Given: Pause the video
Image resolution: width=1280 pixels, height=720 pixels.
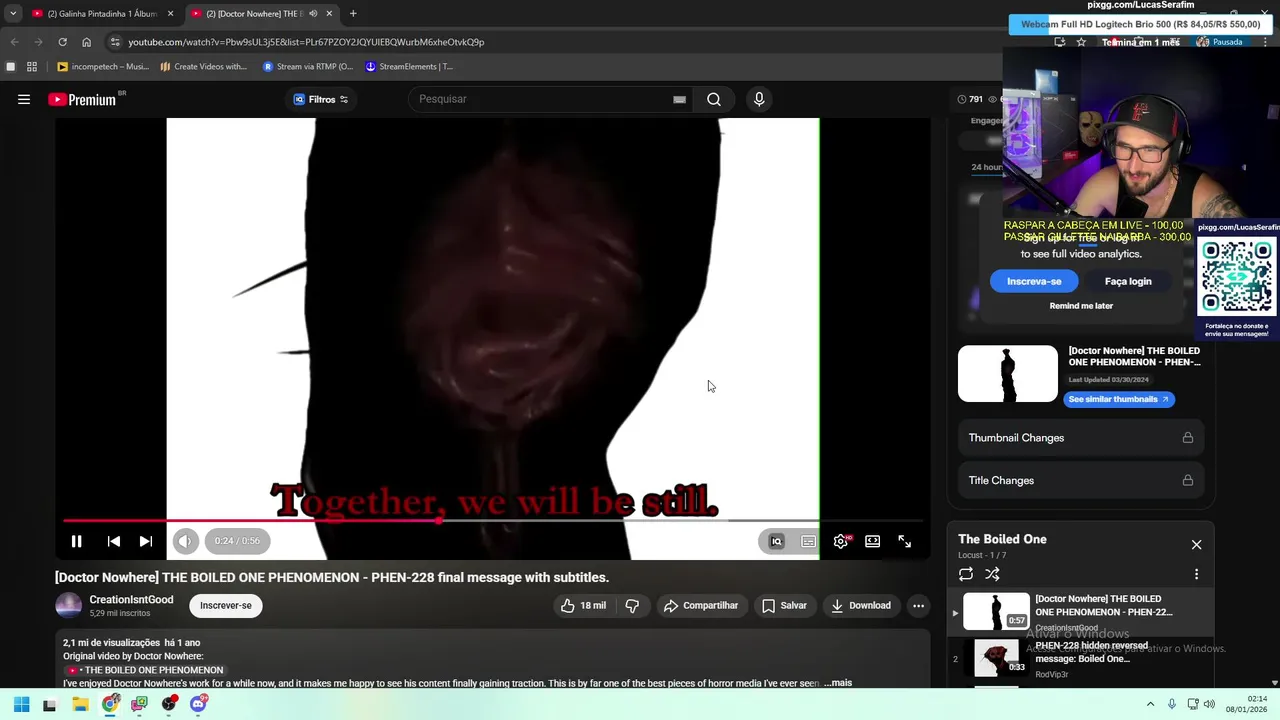Looking at the screenshot, I should pyautogui.click(x=76, y=541).
